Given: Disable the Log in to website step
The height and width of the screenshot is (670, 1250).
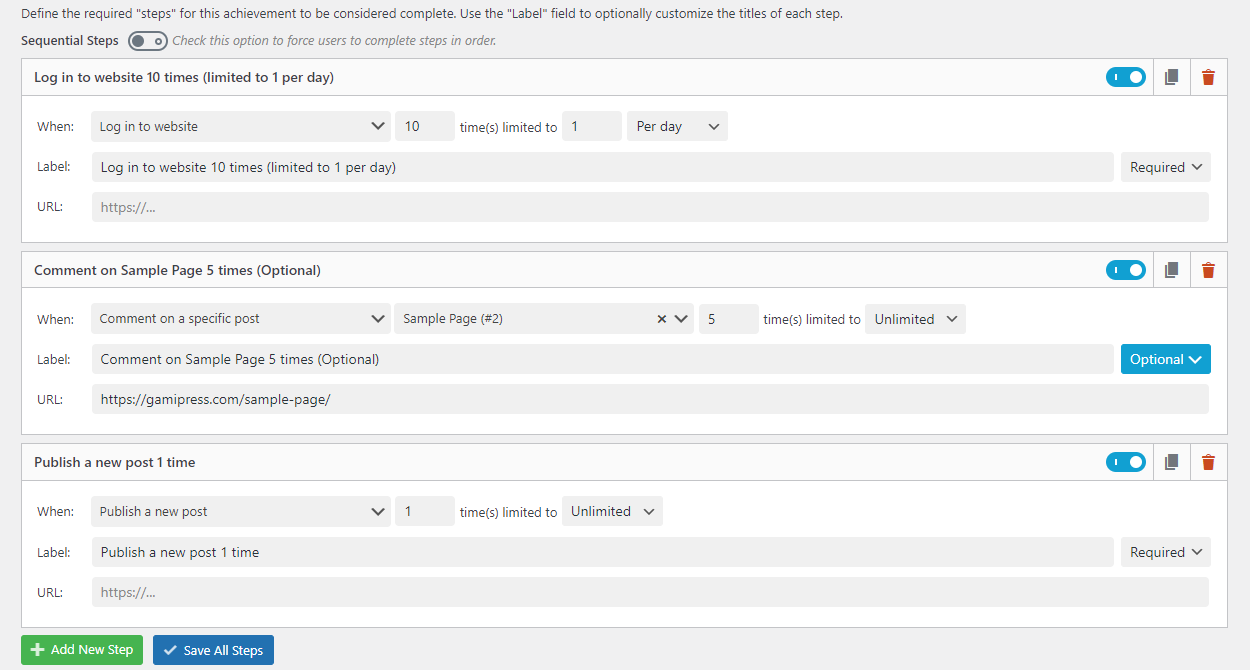Looking at the screenshot, I should coord(1125,77).
